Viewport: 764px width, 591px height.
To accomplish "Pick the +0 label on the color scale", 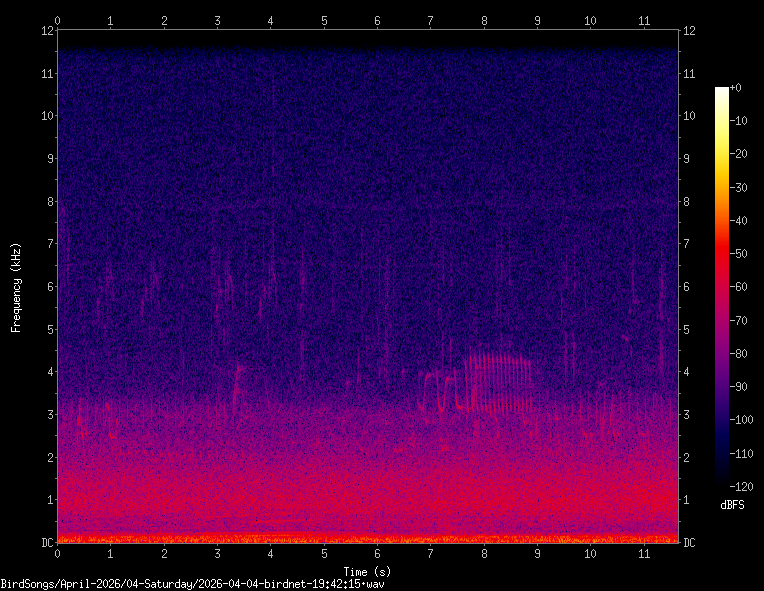I will [x=735, y=88].
